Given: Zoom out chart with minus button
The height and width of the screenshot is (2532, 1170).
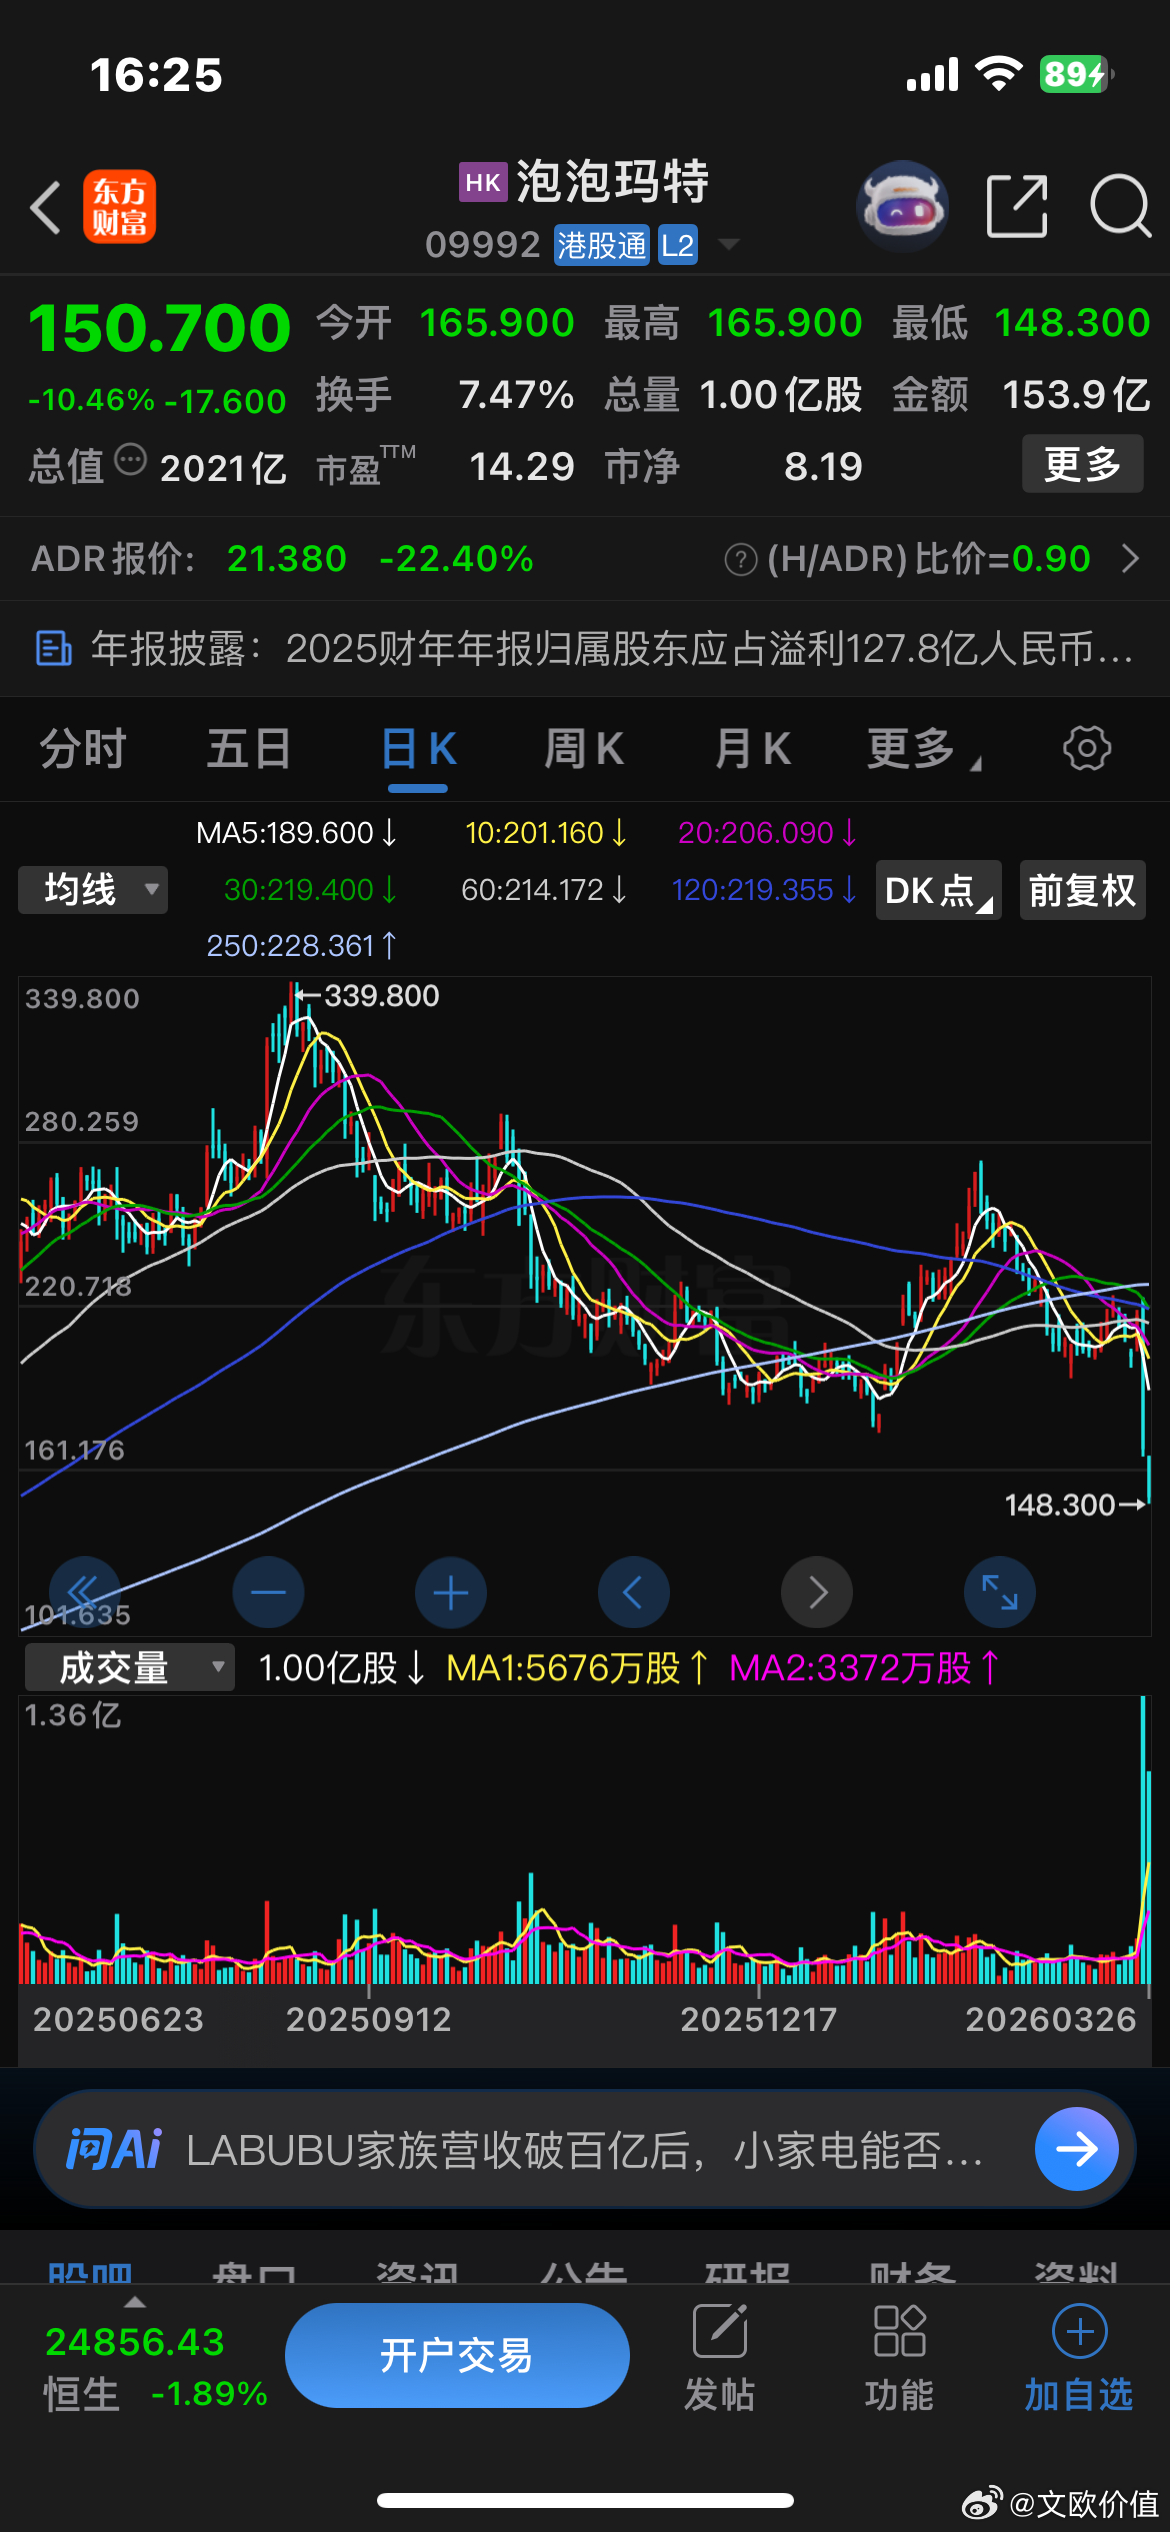Looking at the screenshot, I should 268,1592.
